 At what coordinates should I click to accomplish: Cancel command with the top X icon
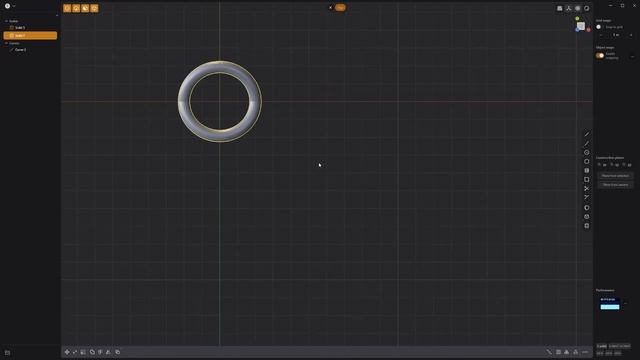pos(331,7)
